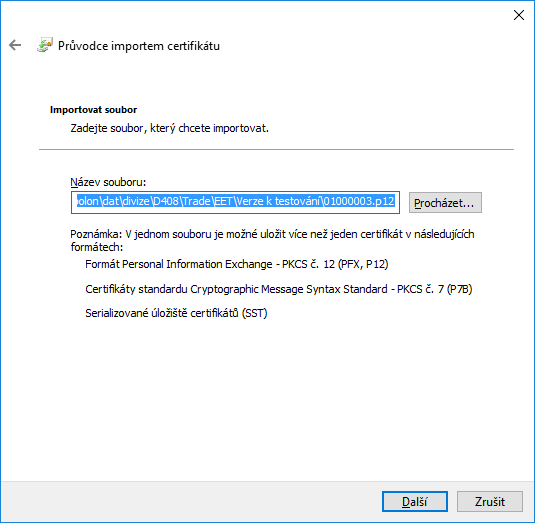Click the horizontal separator under the heading
The height and width of the screenshot is (523, 535).
[x=276, y=149]
